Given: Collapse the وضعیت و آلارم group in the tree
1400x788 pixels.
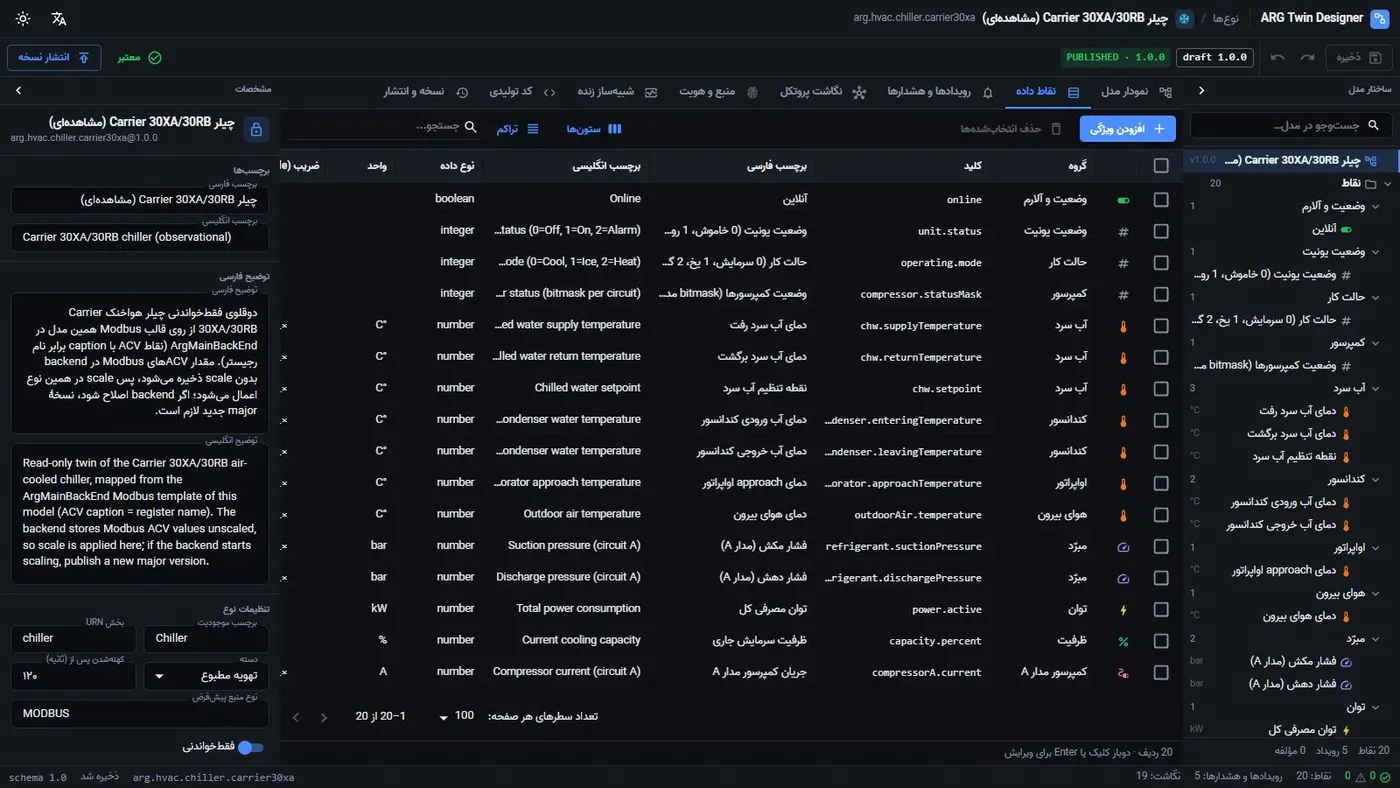Looking at the screenshot, I should (1375, 206).
